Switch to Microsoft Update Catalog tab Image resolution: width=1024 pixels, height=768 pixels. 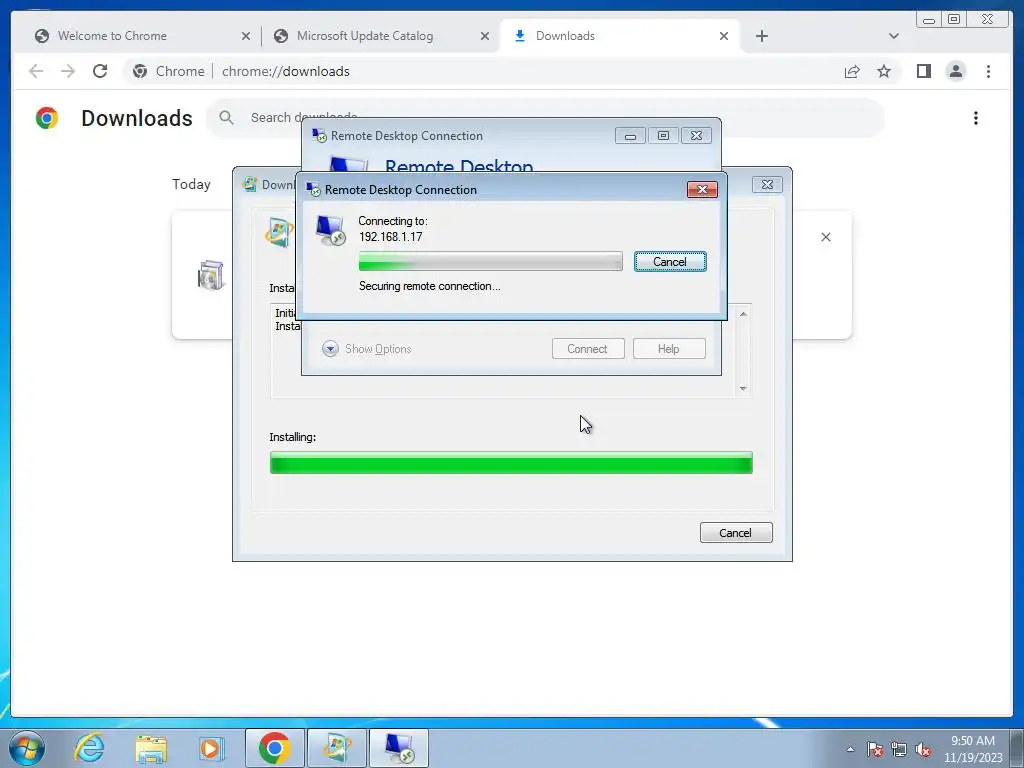pyautogui.click(x=364, y=36)
